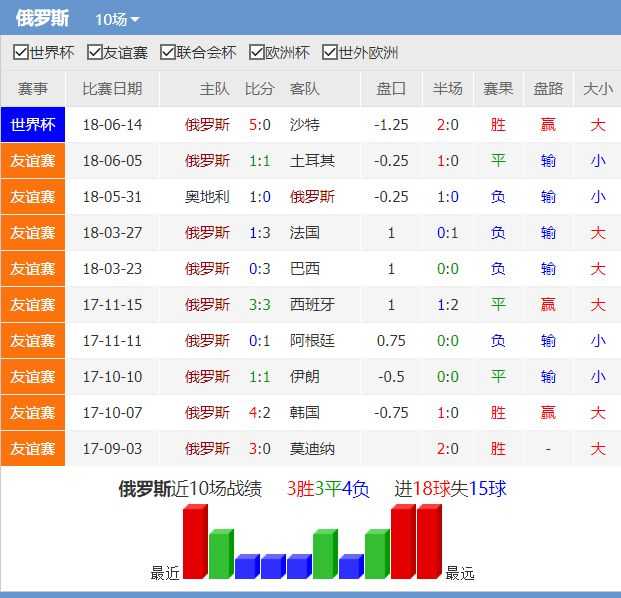The height and width of the screenshot is (598, 621).
Task: Click the 盘路 column header
Action: [548, 89]
